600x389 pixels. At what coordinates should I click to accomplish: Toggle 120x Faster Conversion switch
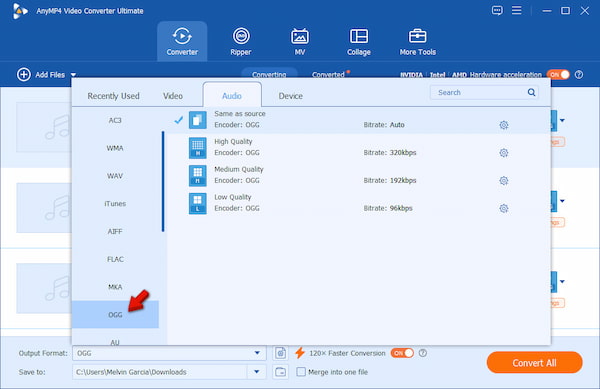tap(402, 353)
